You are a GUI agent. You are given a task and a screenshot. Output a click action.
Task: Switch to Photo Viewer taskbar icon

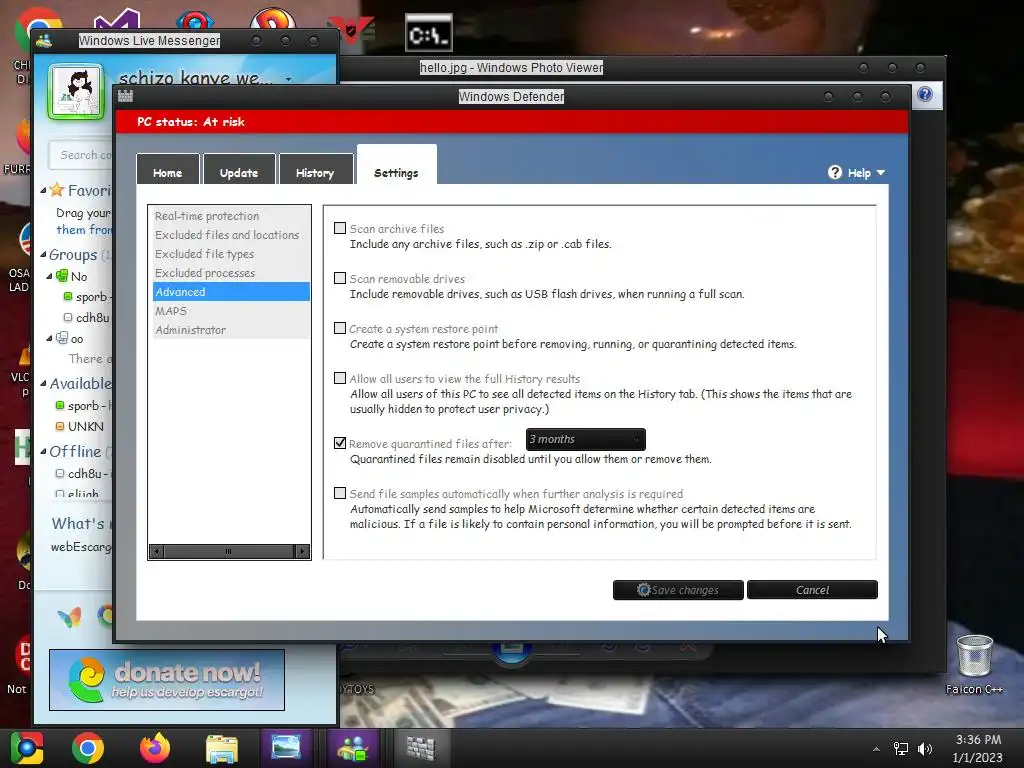(286, 748)
